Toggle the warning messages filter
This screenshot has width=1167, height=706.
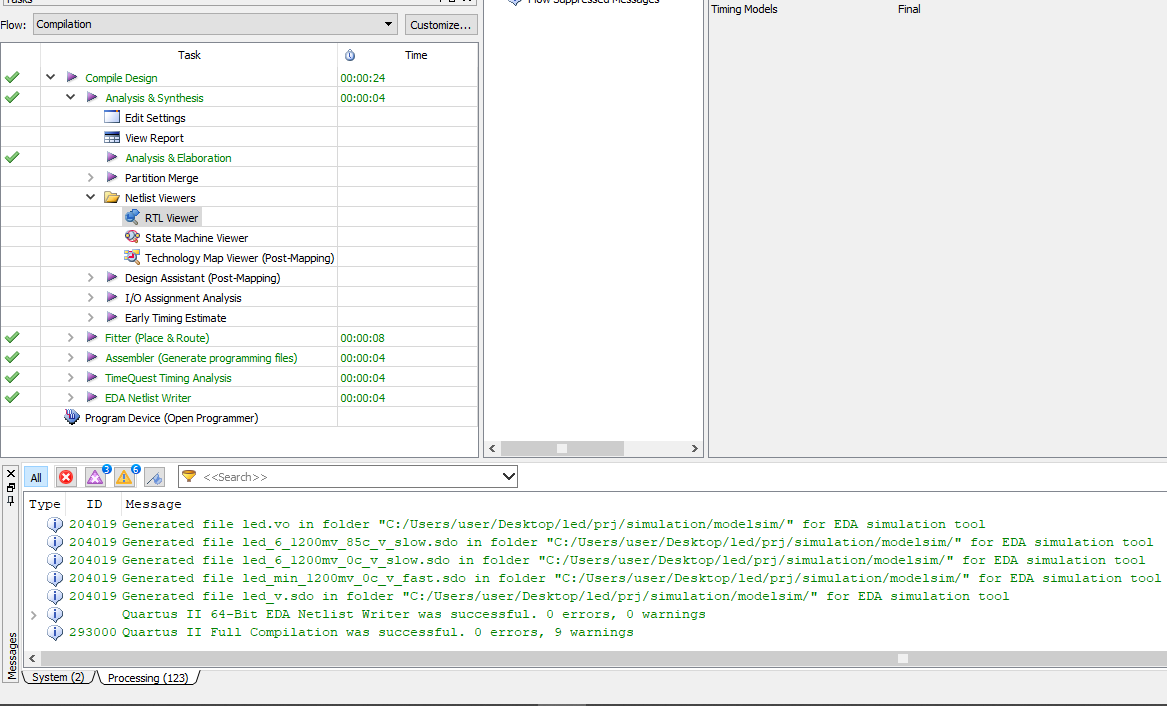tap(125, 477)
